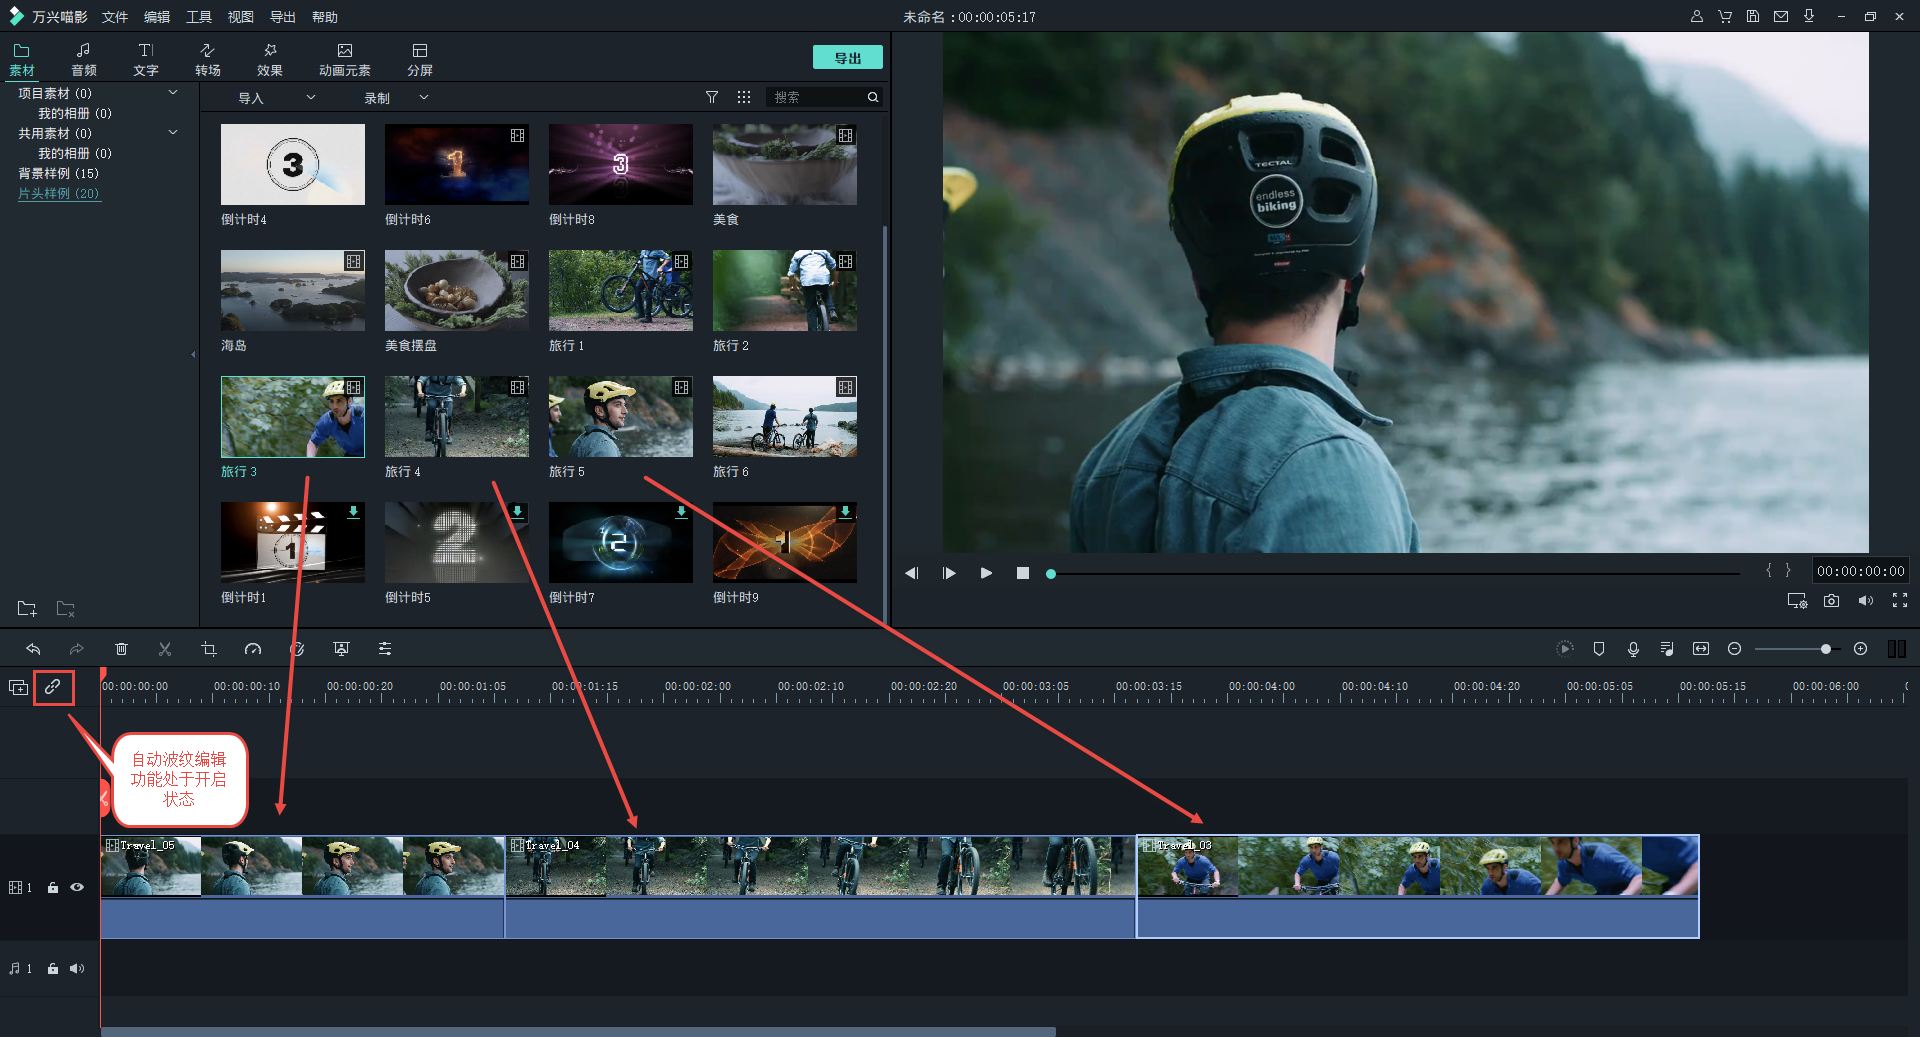Click the split (scissors) tool in timeline toolbar
The height and width of the screenshot is (1037, 1920).
click(165, 649)
